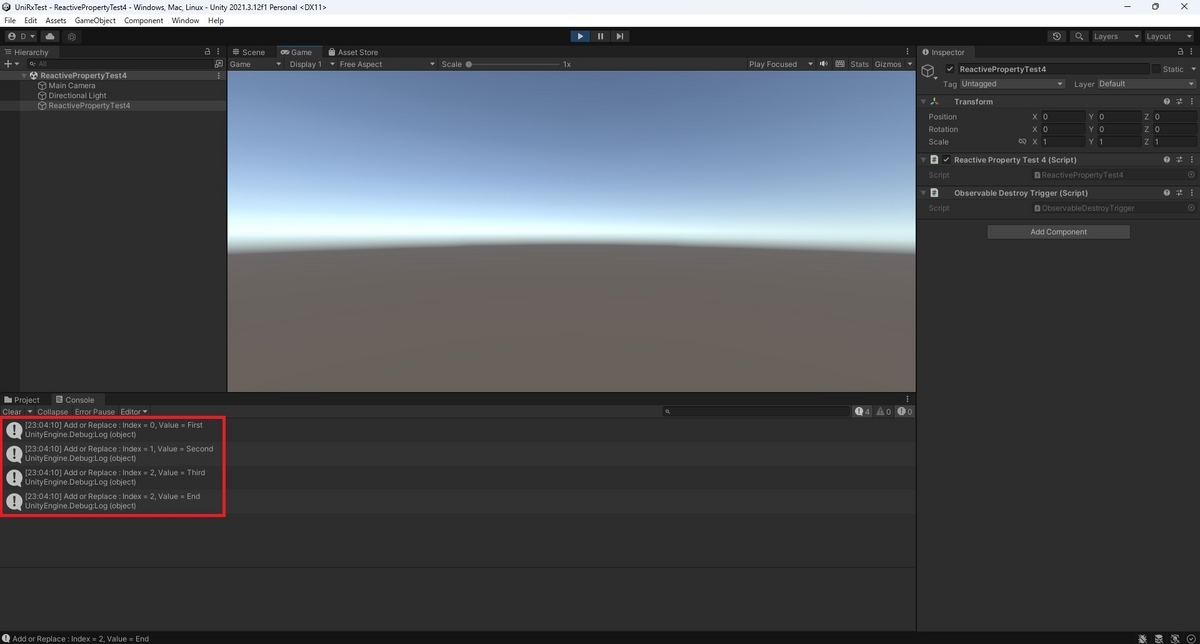Toggle the game object active checkbox
Screen dimensions: 1200x644
click(x=950, y=69)
